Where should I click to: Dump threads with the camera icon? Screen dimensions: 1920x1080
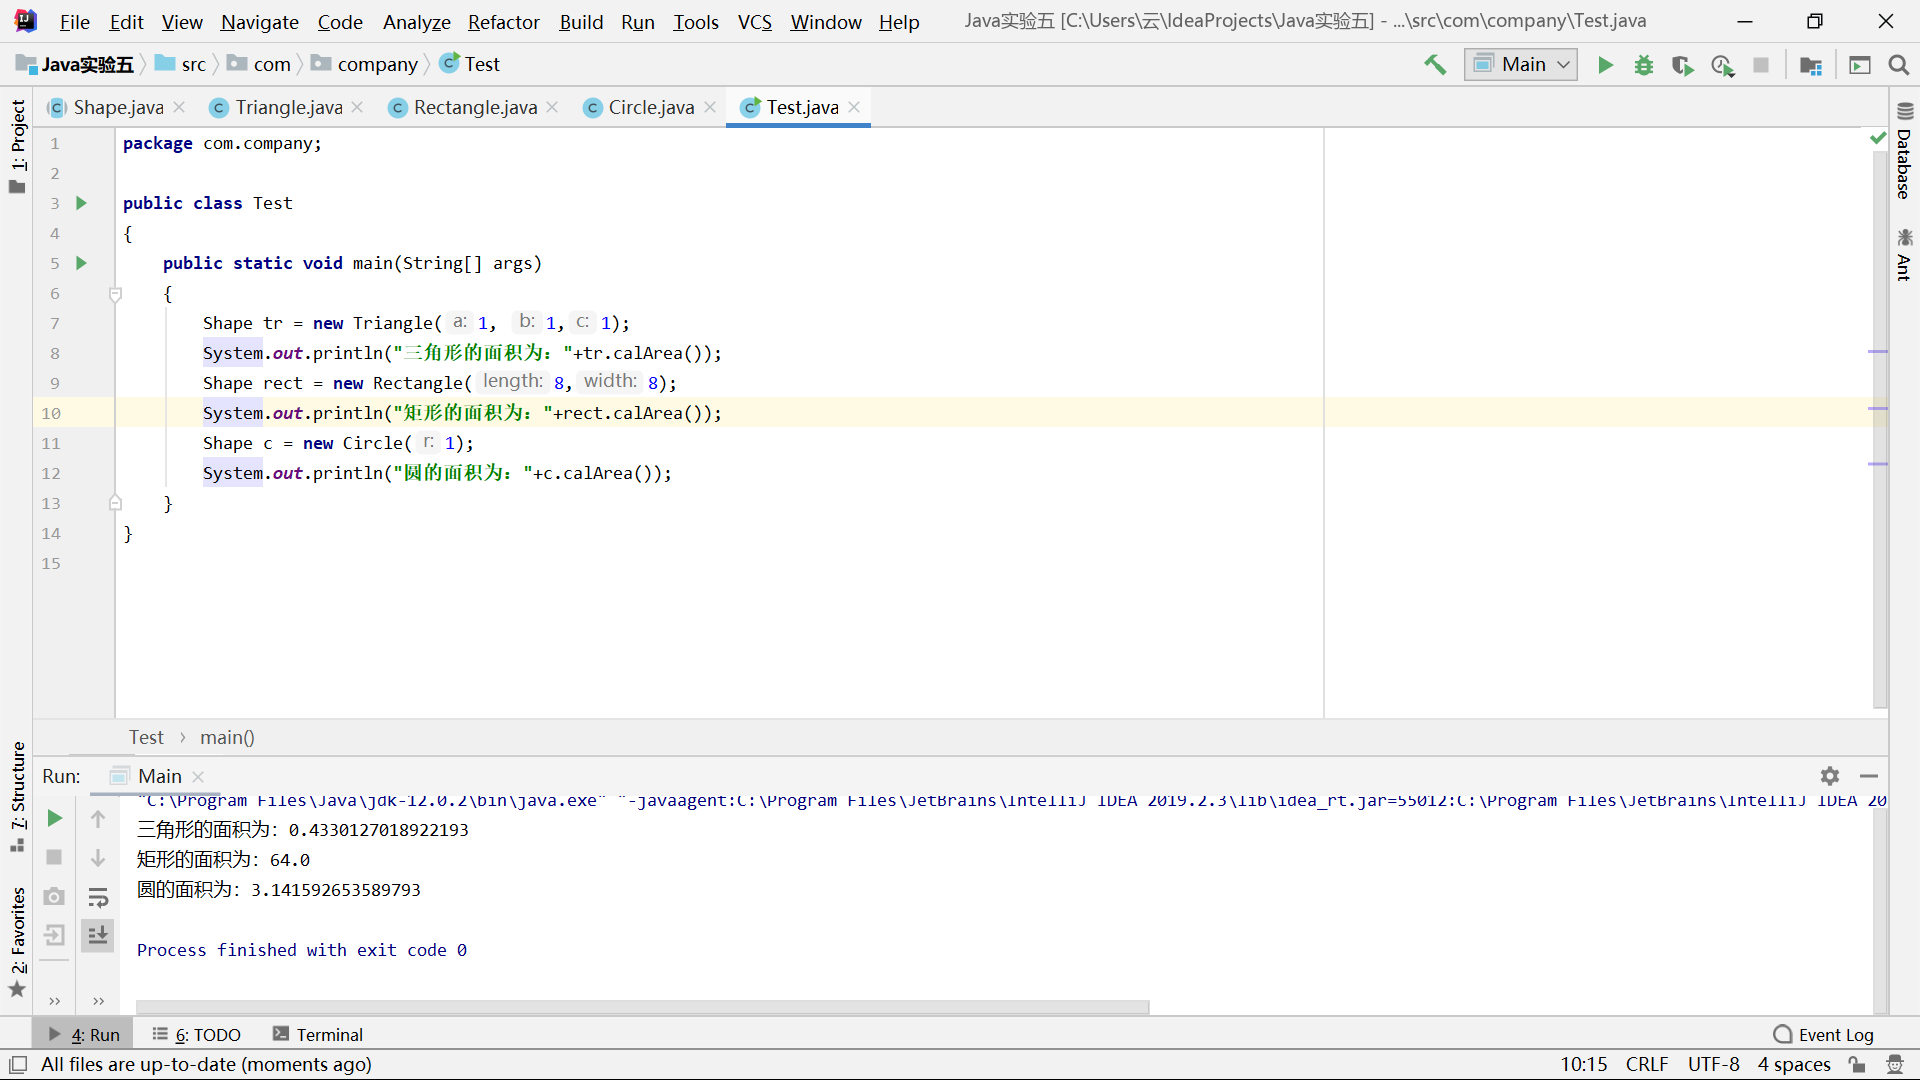(55, 896)
